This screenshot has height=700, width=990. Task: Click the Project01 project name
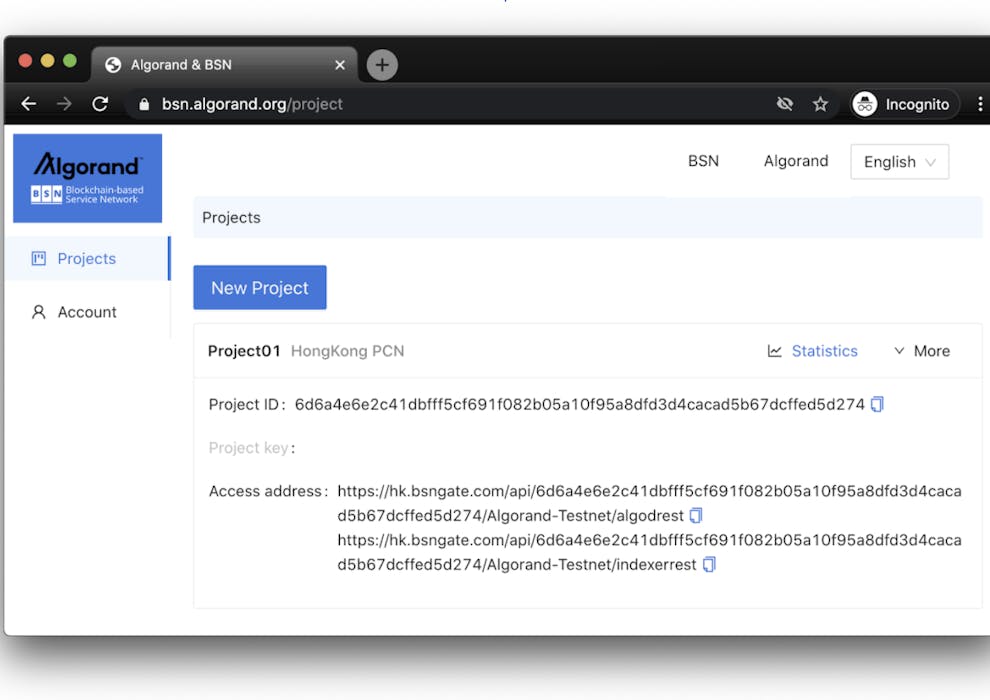(244, 351)
